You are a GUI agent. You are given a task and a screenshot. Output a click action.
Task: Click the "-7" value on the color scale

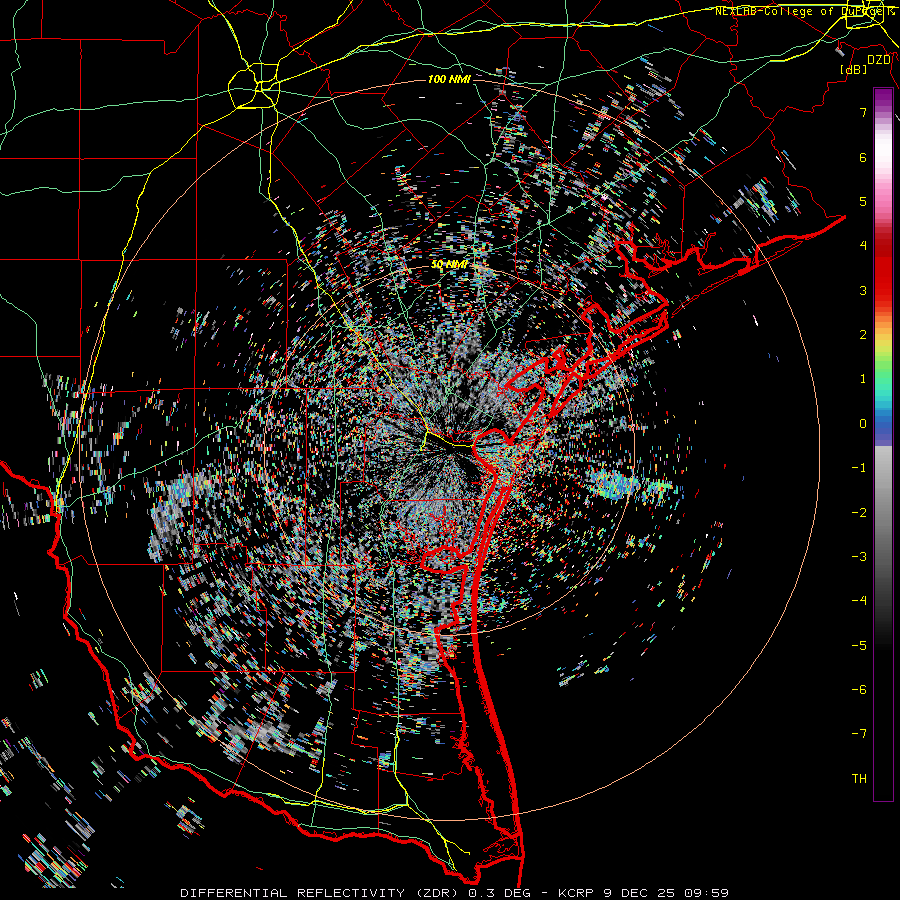tap(859, 734)
